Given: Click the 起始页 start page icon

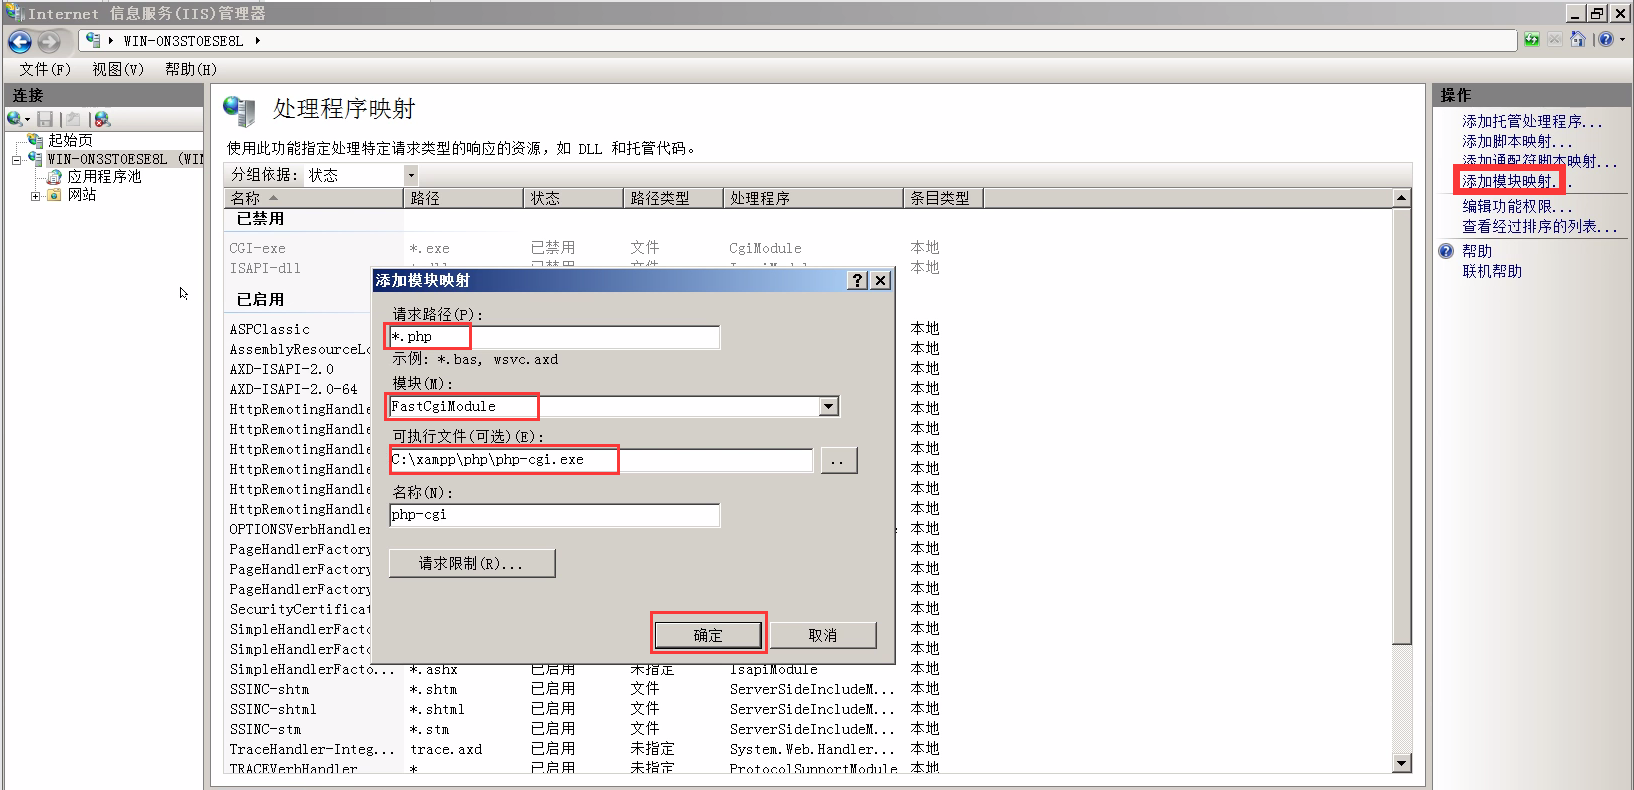Looking at the screenshot, I should (x=36, y=140).
